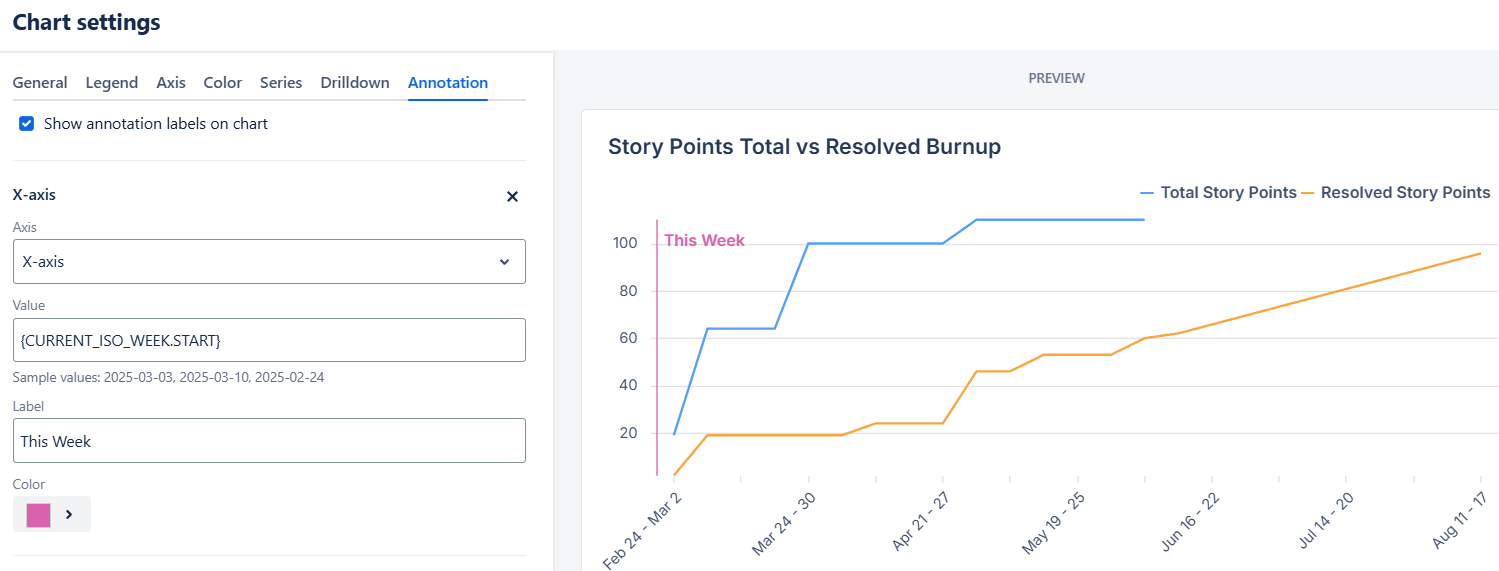Remove the X-axis annotation with the X icon
This screenshot has width=1499, height=571.
click(512, 196)
